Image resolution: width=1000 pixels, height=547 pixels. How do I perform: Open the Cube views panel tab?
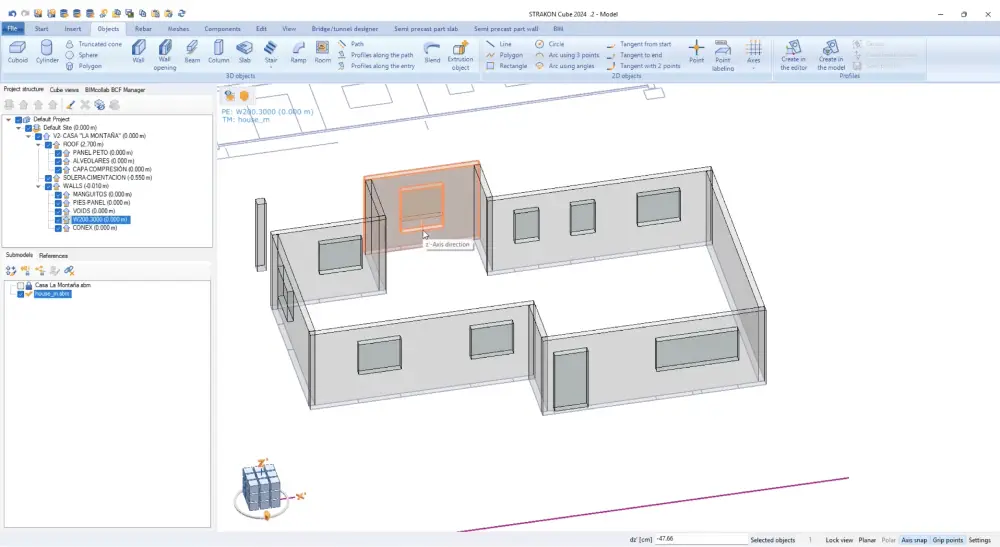pyautogui.click(x=65, y=90)
